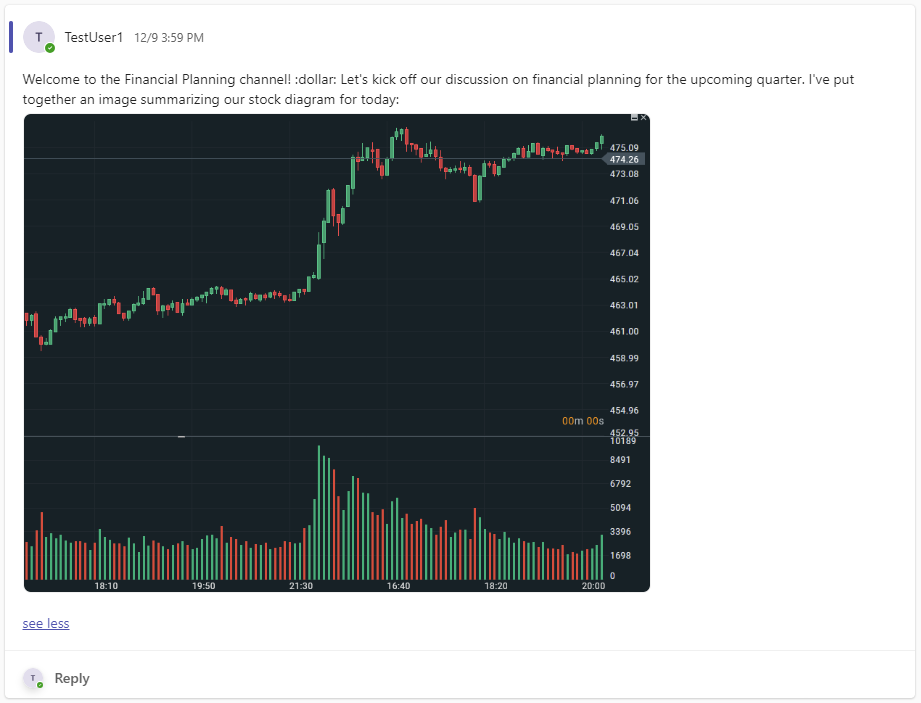
Task: Click the 475.09 price axis label
Action: click(624, 148)
